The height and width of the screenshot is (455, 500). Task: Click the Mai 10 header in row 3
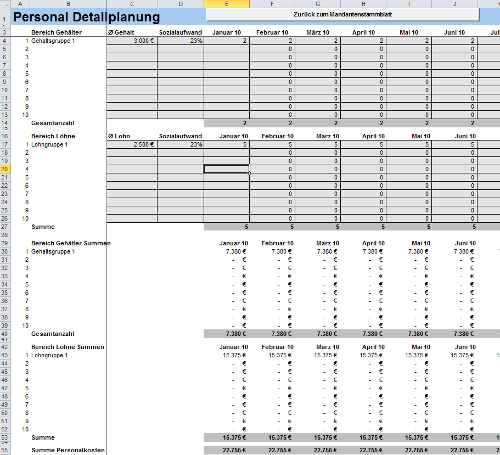(409, 32)
